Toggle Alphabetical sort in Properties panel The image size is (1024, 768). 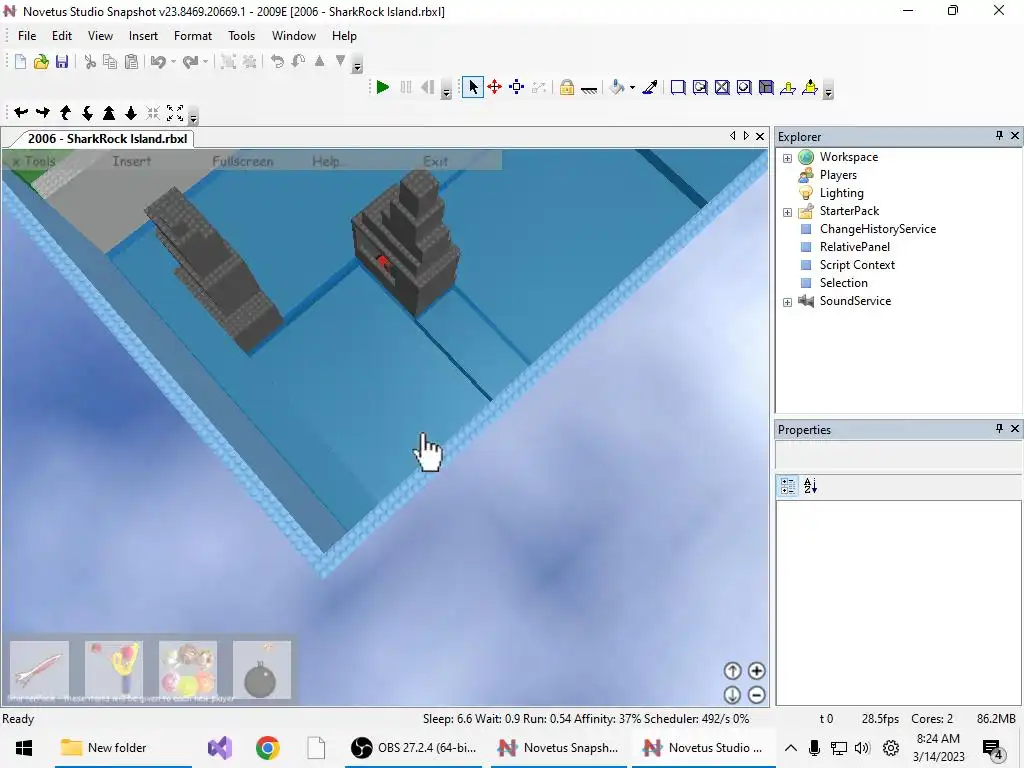coord(810,486)
